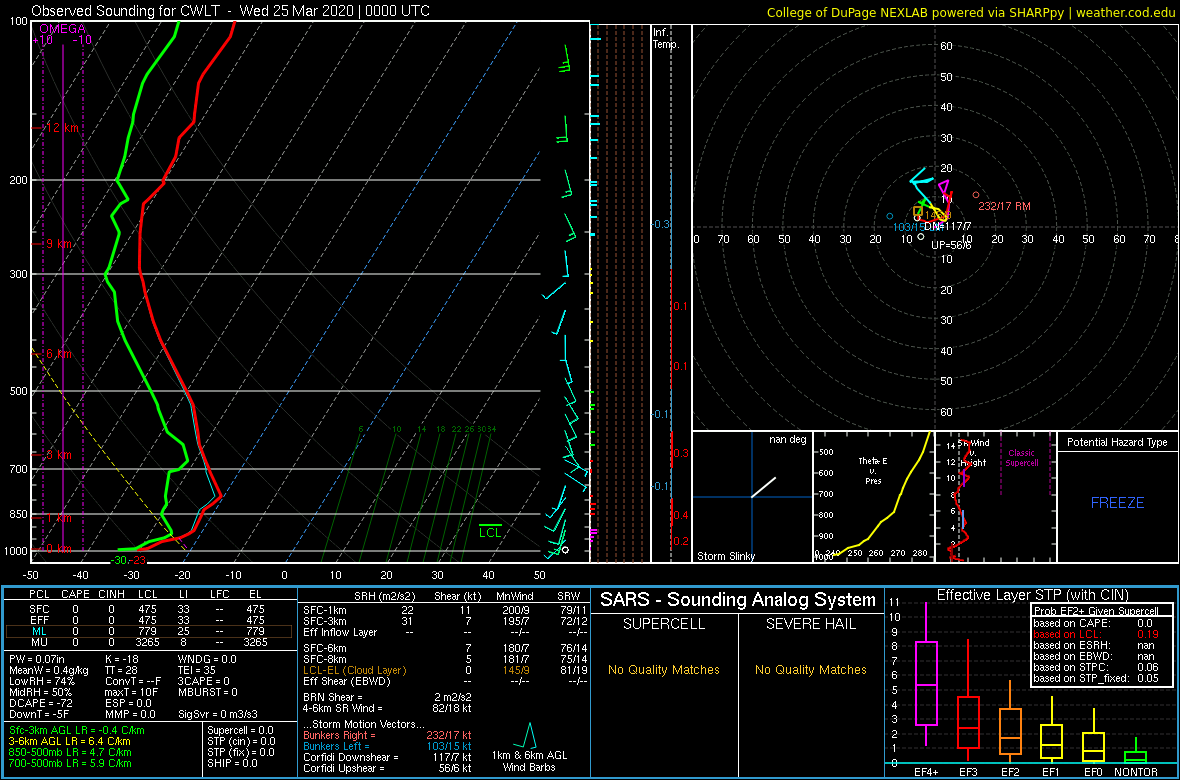Click the Potential Hazard Type header

[x=1117, y=443]
